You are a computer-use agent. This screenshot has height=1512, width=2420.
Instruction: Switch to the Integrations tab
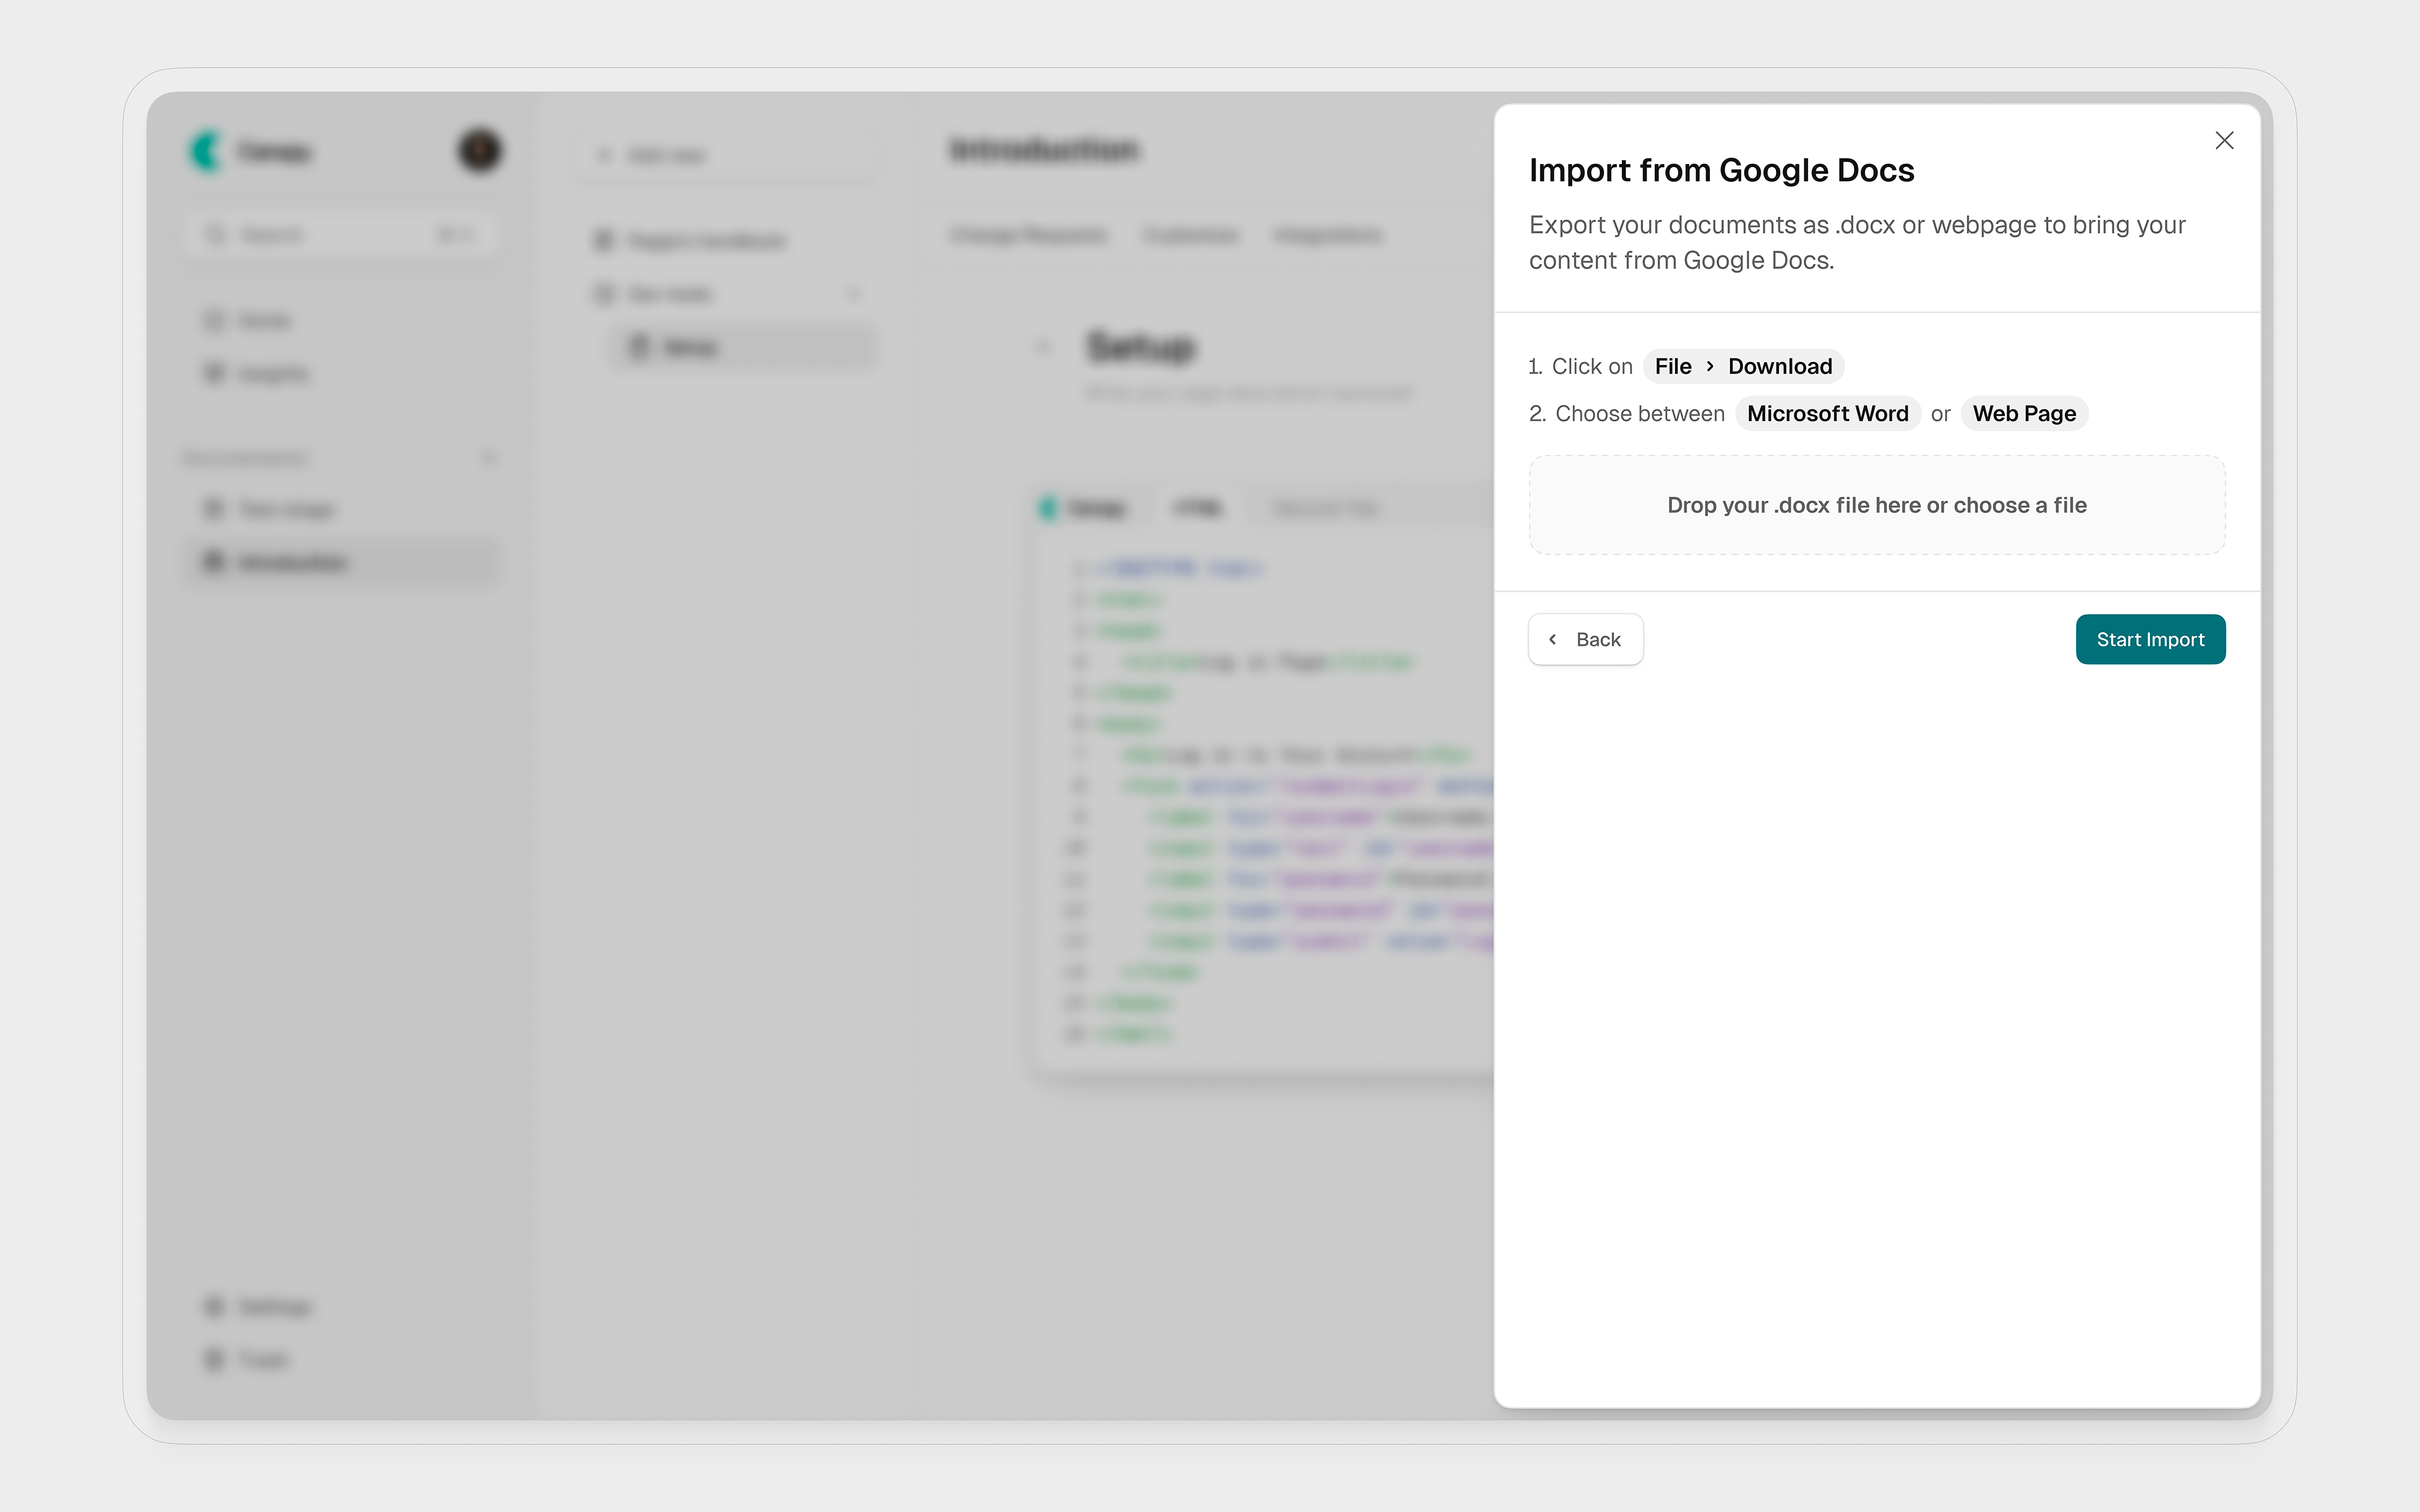(x=1328, y=235)
